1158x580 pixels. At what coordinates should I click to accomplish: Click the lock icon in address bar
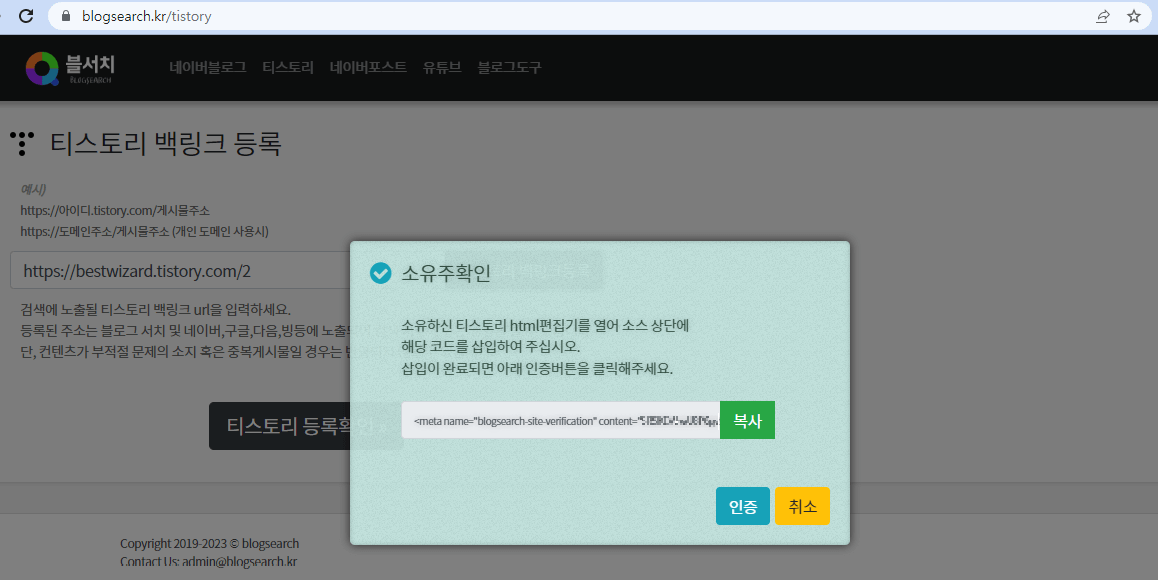(66, 16)
